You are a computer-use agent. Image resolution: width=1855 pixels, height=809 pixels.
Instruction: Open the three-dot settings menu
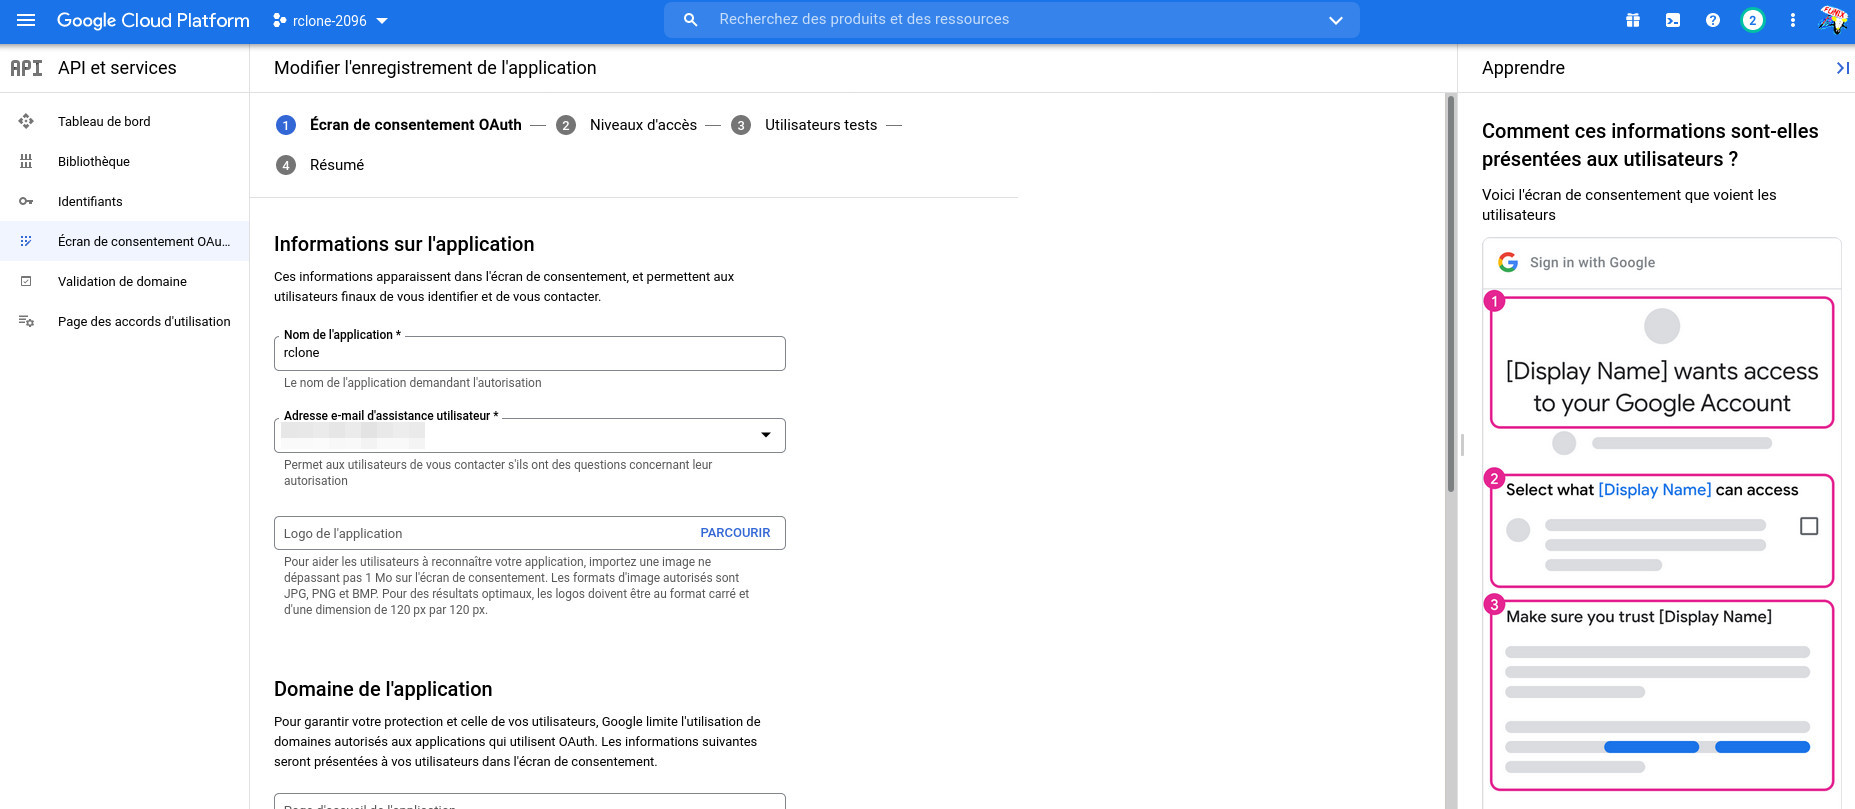click(x=1793, y=20)
